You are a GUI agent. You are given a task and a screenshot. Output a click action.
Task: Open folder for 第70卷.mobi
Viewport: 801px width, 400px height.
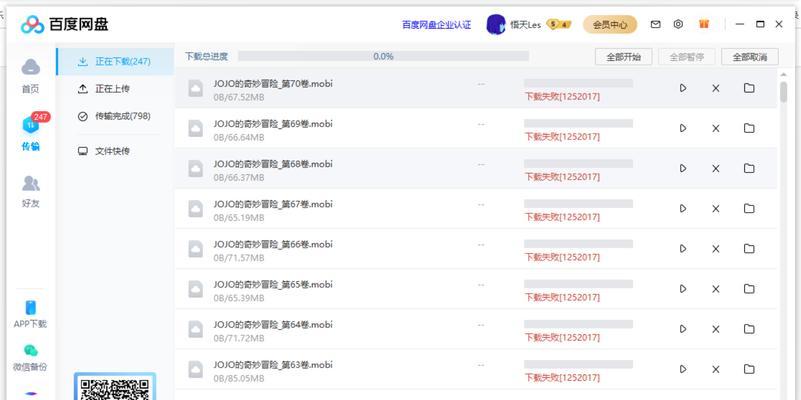pyautogui.click(x=749, y=88)
